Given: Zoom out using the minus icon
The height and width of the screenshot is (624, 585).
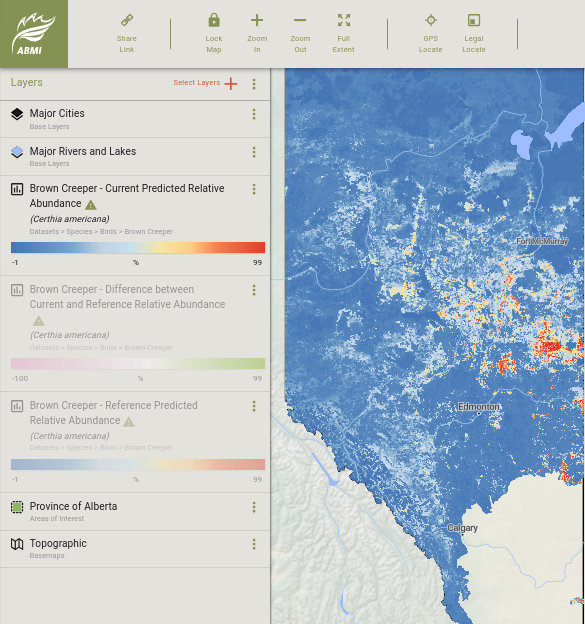Looking at the screenshot, I should pos(300,20).
